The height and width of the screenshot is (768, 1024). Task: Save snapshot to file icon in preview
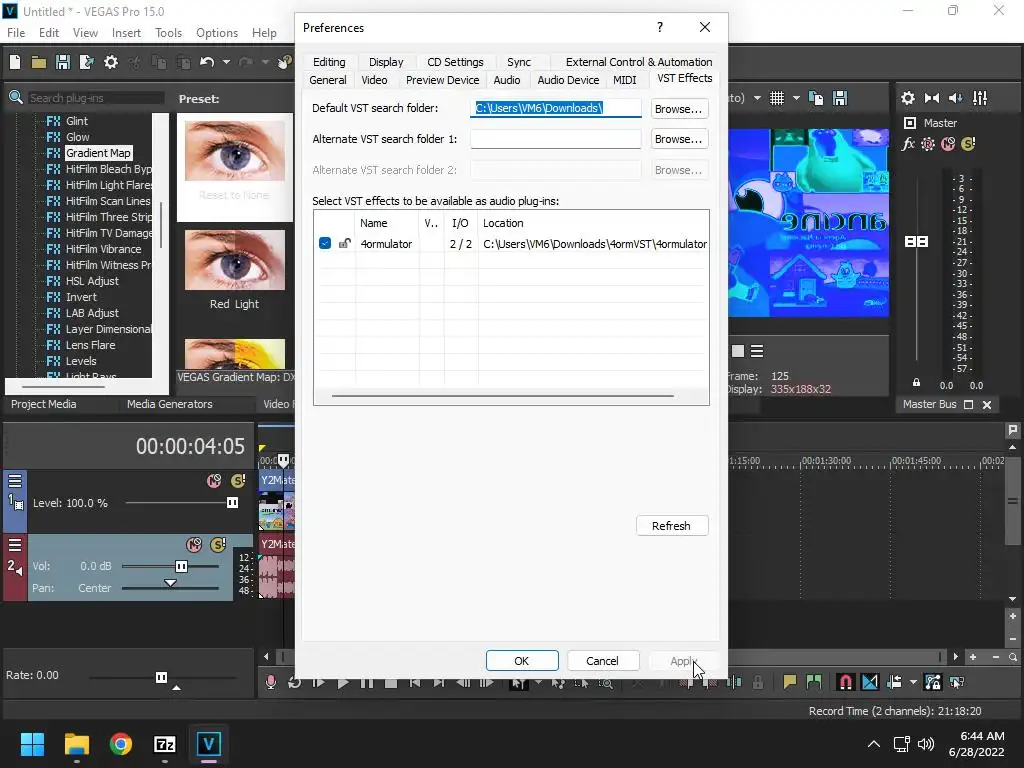tap(840, 98)
